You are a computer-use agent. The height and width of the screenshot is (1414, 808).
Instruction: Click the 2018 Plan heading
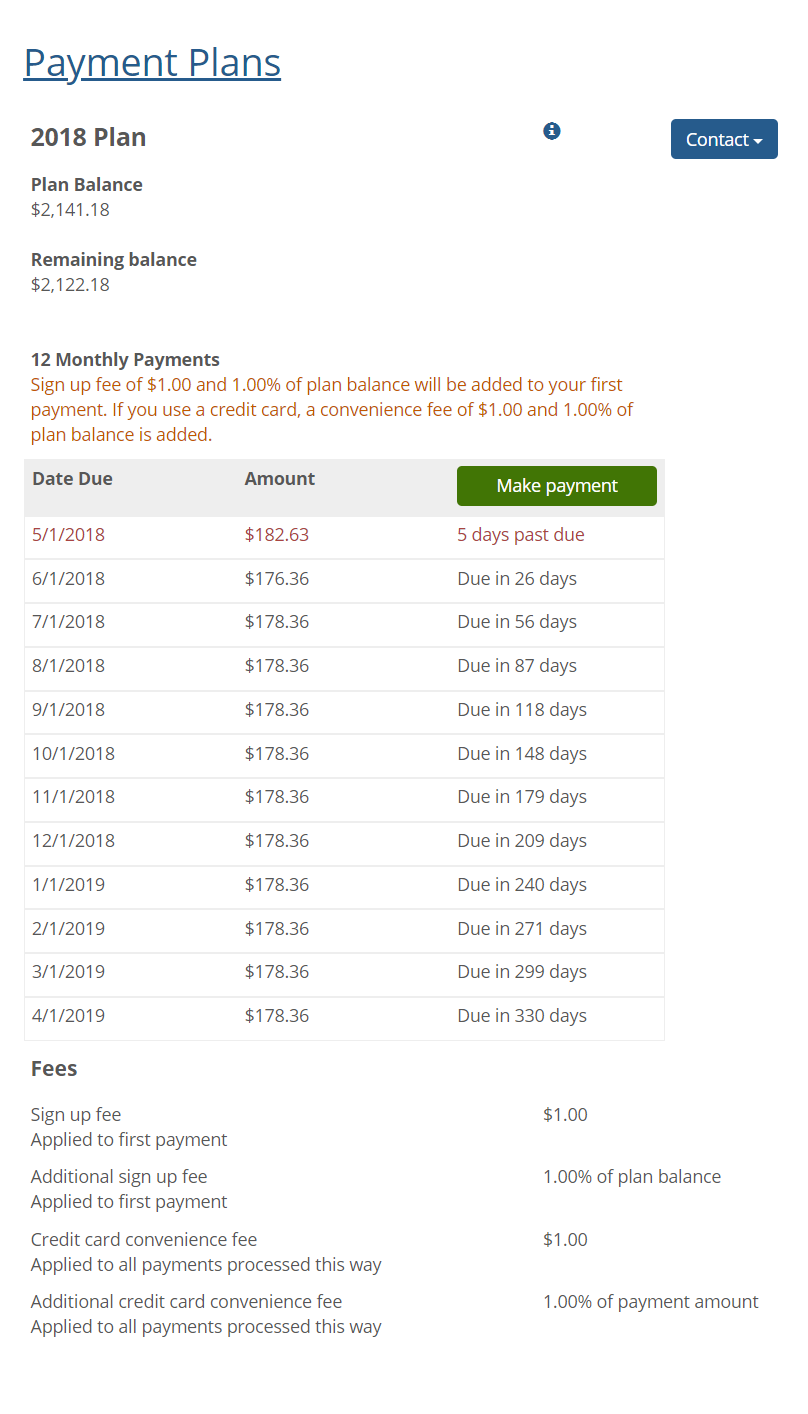(89, 137)
